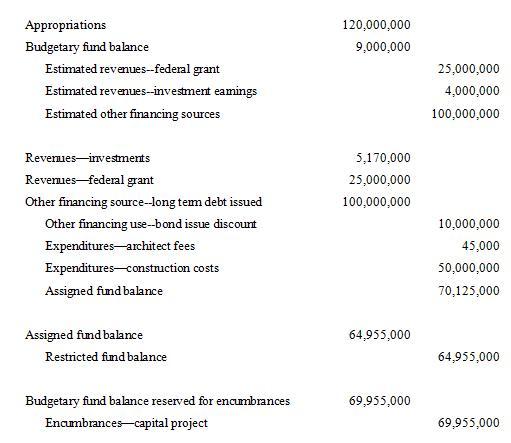Click the Restricted fund balance label
The image size is (511, 443).
[106, 357]
